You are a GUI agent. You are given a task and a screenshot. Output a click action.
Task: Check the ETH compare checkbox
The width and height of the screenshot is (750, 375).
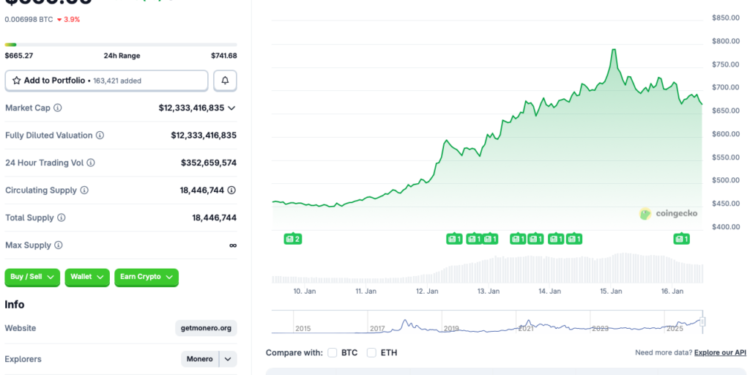point(372,353)
